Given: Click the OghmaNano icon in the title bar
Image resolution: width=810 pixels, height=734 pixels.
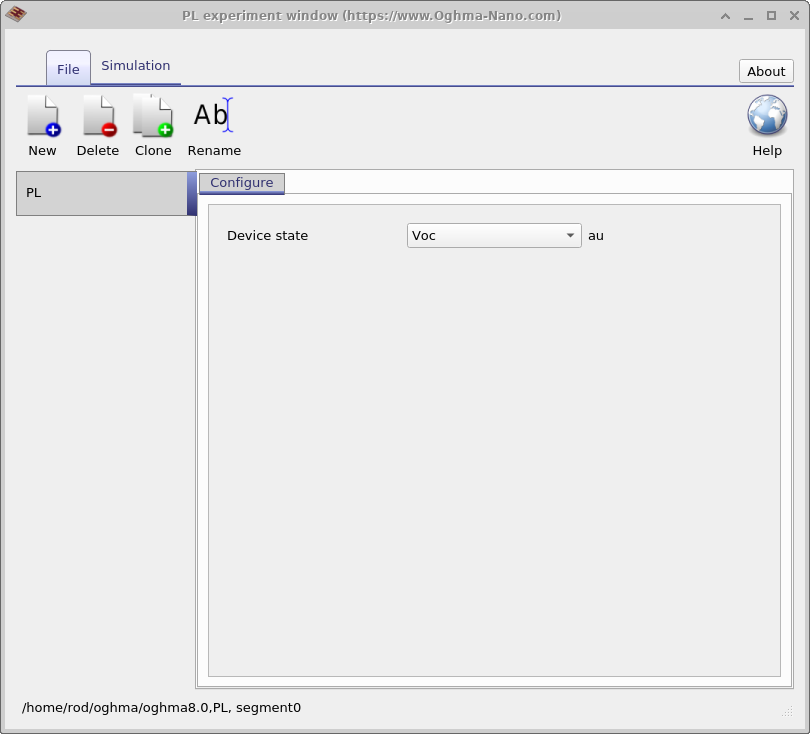Looking at the screenshot, I should pyautogui.click(x=17, y=15).
